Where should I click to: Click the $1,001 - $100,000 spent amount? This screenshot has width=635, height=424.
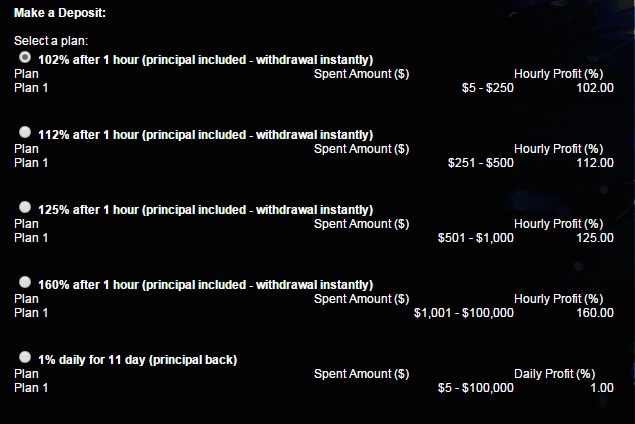[x=464, y=313]
